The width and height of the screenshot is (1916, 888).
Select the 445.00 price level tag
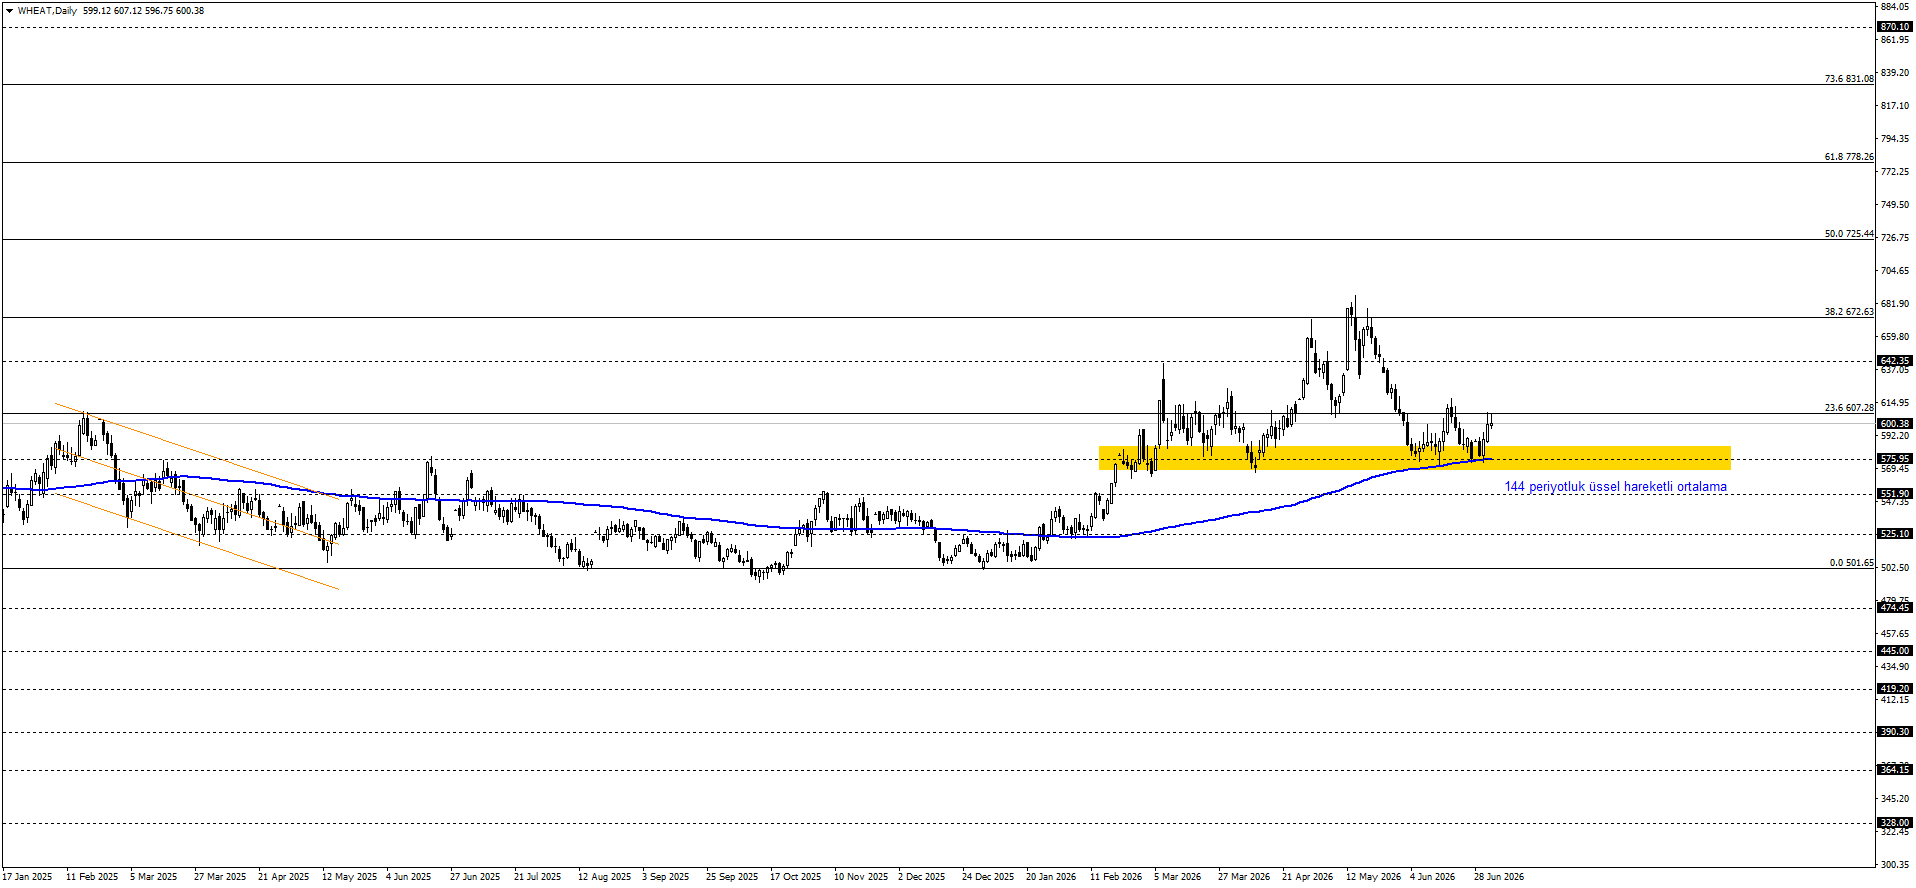coord(1895,651)
